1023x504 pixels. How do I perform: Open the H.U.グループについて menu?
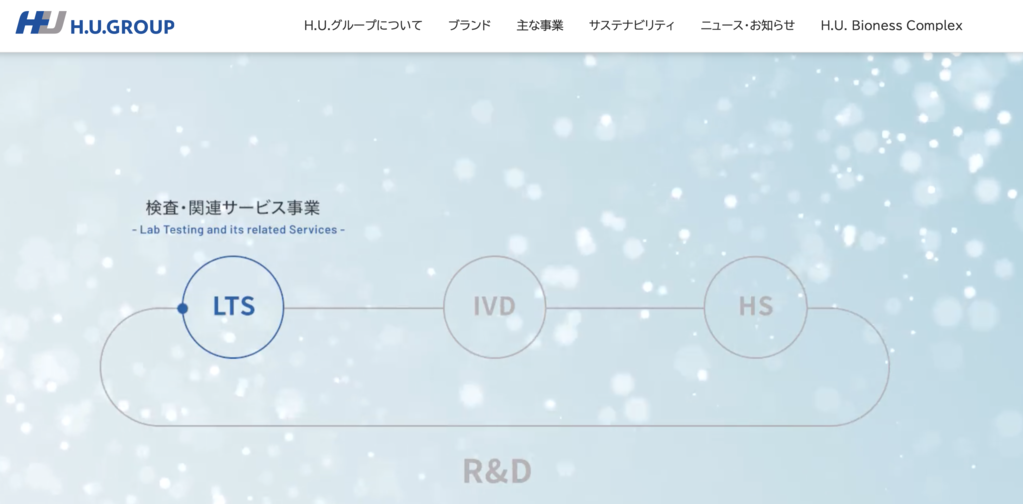point(363,26)
